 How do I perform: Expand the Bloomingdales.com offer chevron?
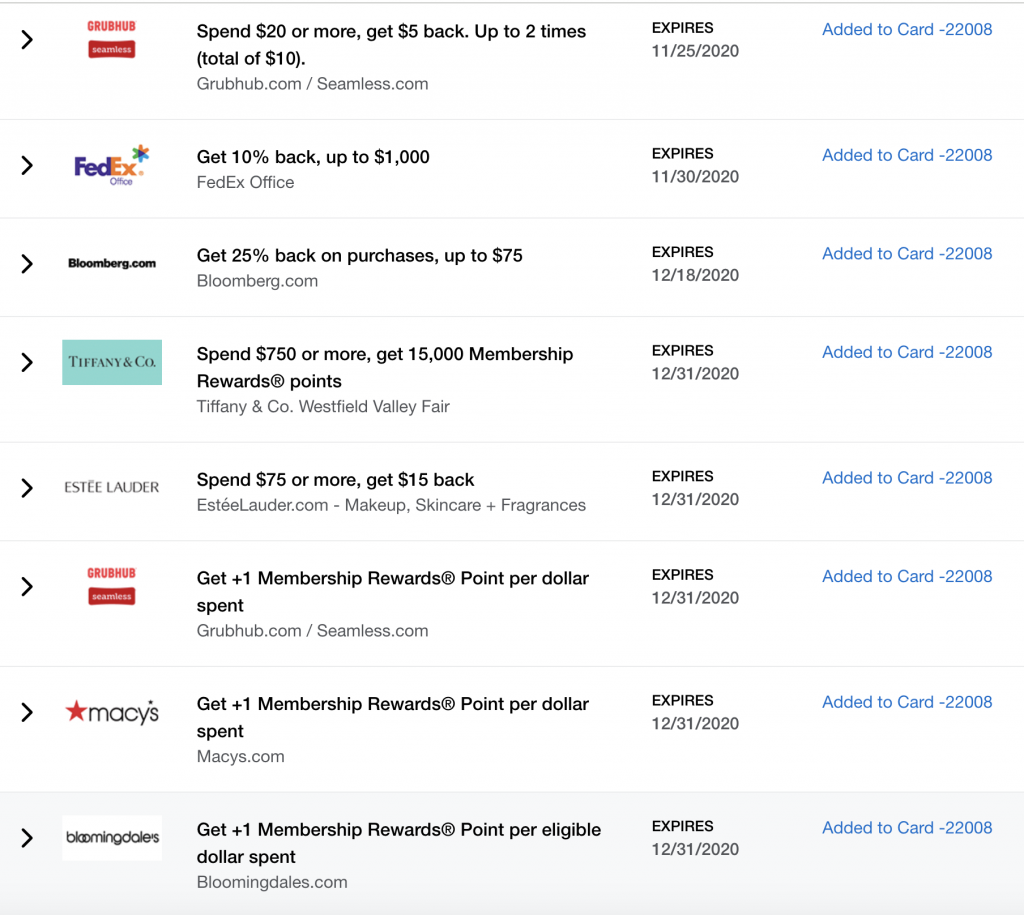coord(27,838)
